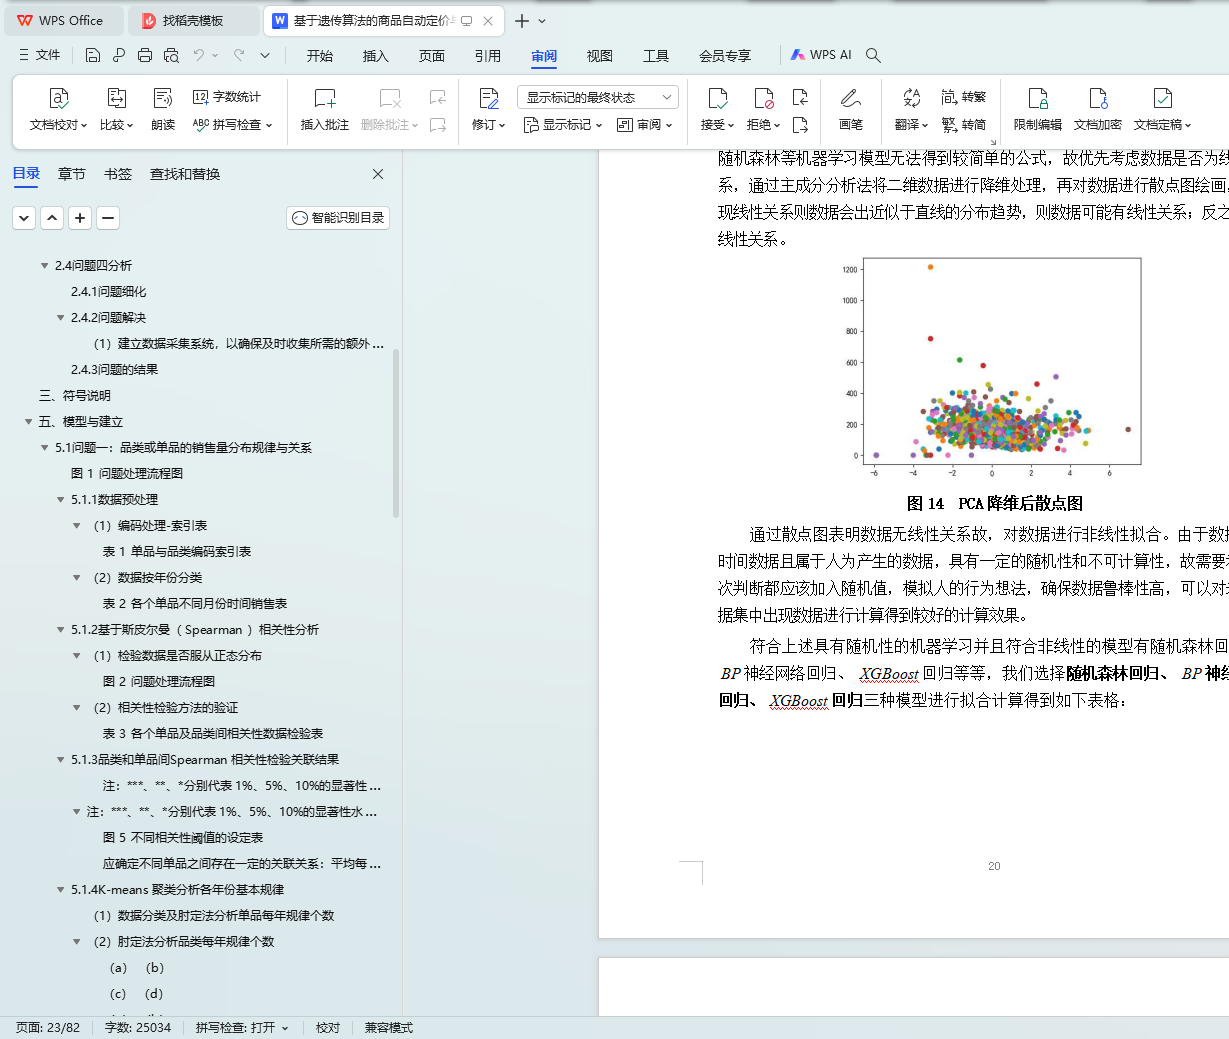Open the 引用 ribbon tab
The height and width of the screenshot is (1039, 1229).
pos(488,55)
